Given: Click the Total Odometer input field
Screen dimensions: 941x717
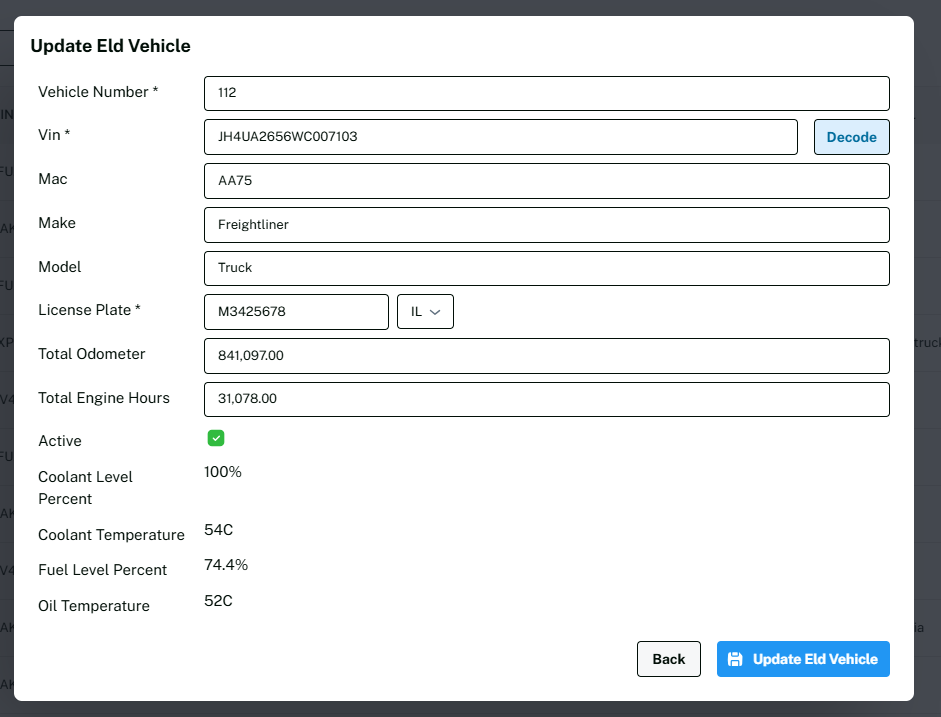Looking at the screenshot, I should (x=546, y=355).
